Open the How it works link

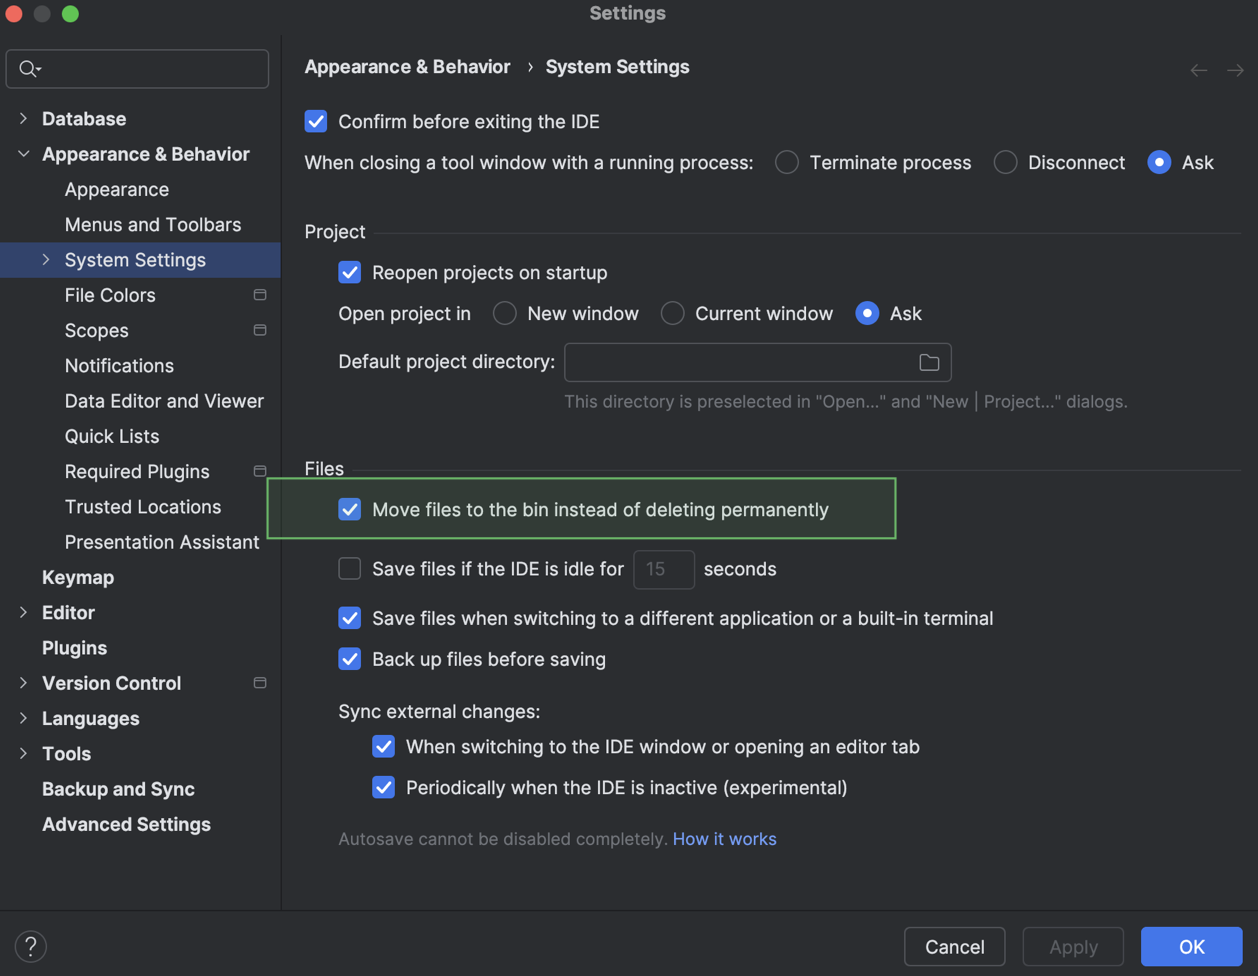[724, 839]
